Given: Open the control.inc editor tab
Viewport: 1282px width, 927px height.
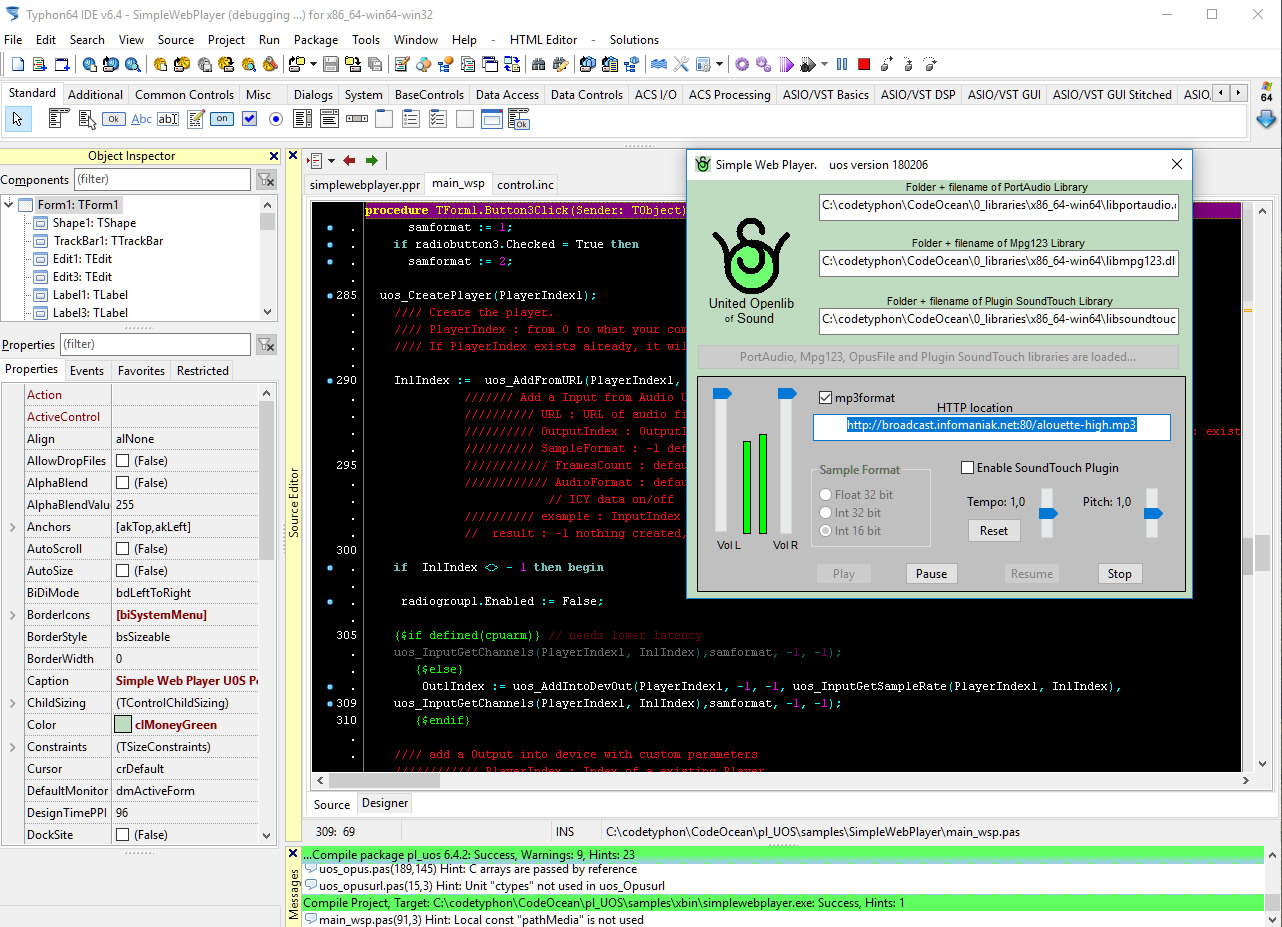Looking at the screenshot, I should coord(525,185).
